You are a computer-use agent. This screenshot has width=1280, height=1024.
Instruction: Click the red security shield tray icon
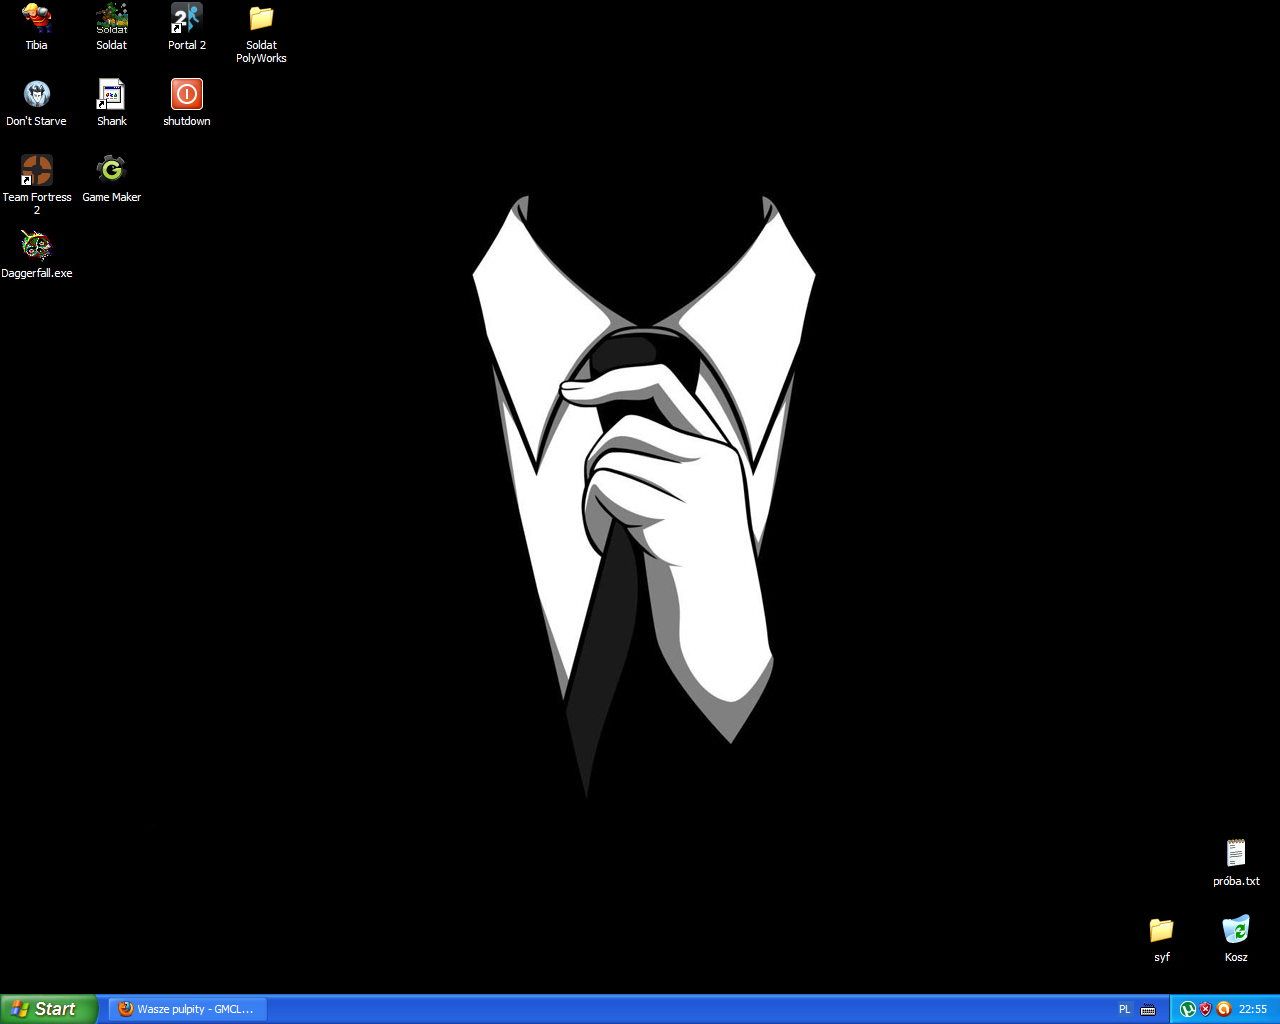pyautogui.click(x=1206, y=1009)
